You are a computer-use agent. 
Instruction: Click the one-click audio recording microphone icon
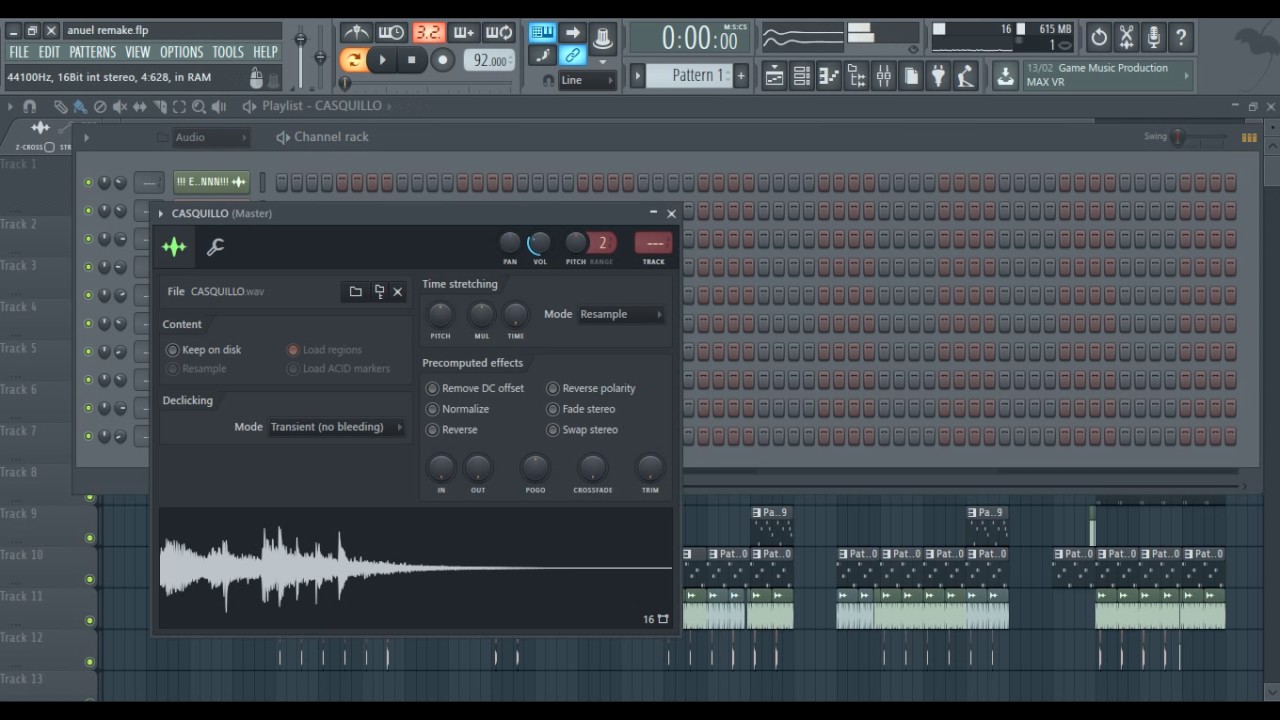tap(1153, 37)
